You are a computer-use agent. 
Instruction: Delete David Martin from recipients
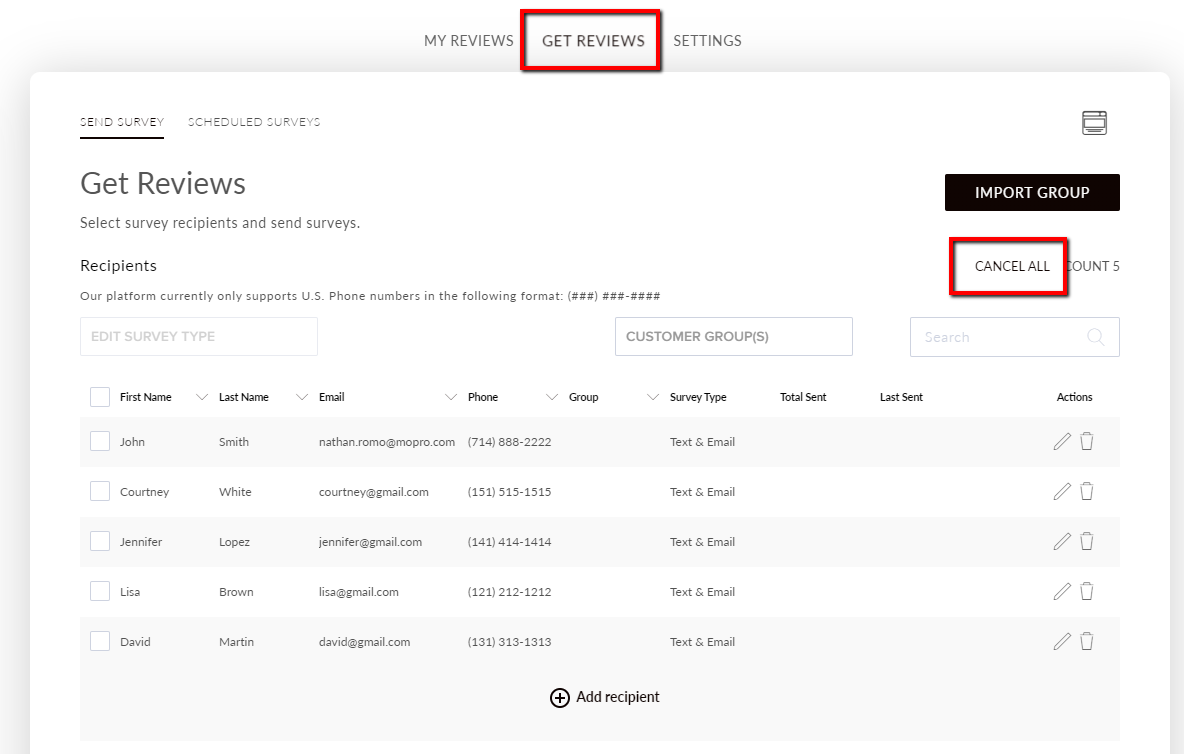(1087, 642)
